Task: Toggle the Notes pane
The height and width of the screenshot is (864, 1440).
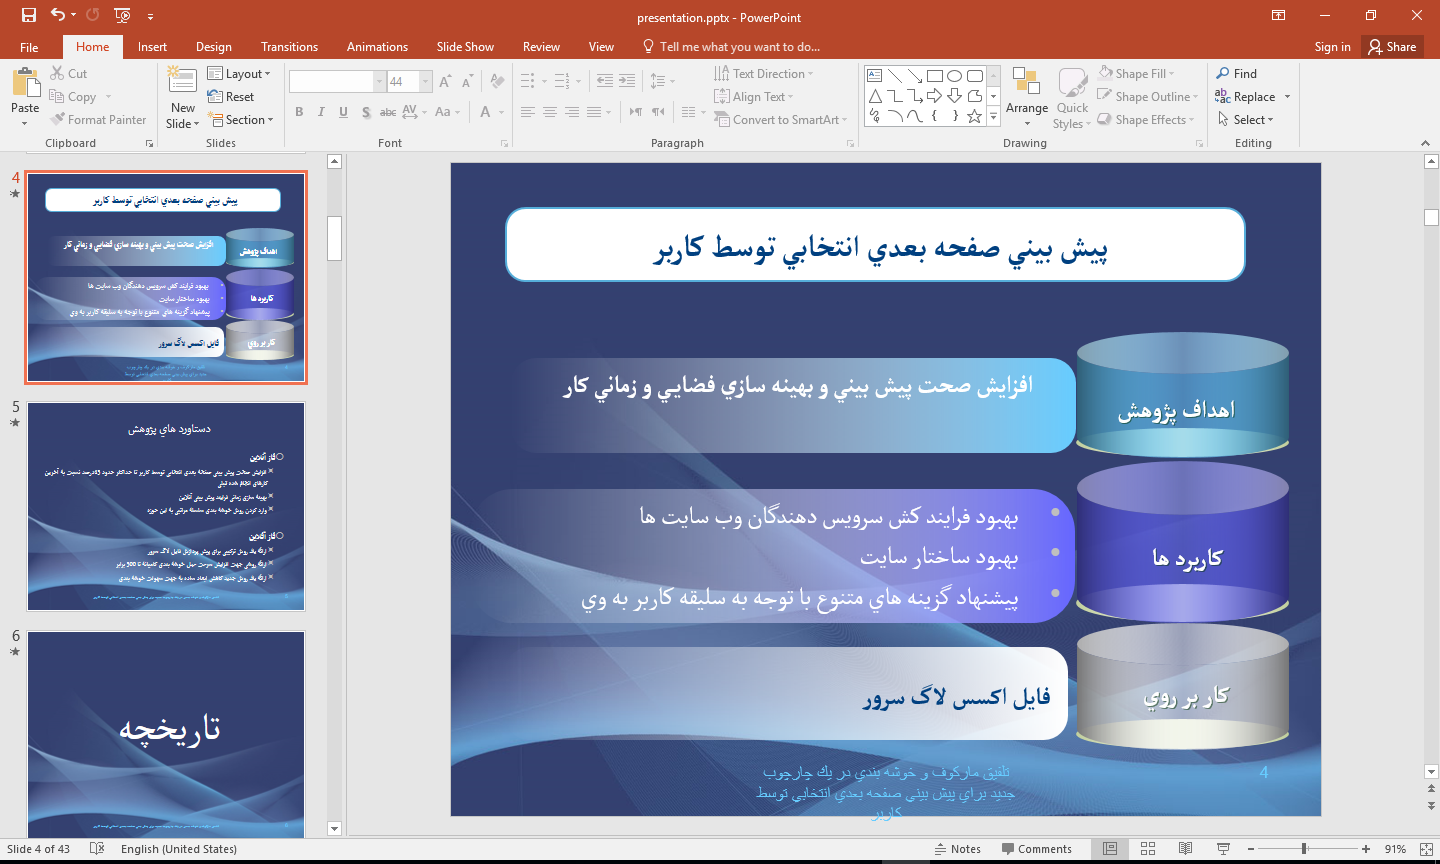Action: point(957,849)
